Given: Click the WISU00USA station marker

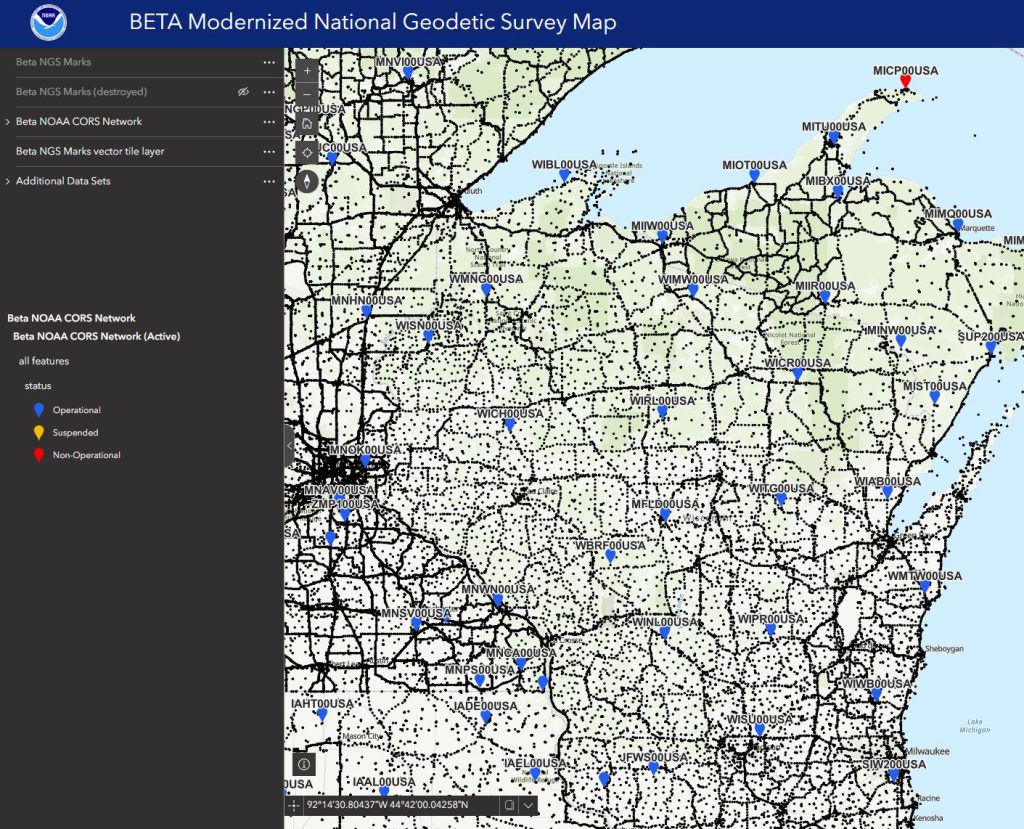Looking at the screenshot, I should (x=760, y=730).
